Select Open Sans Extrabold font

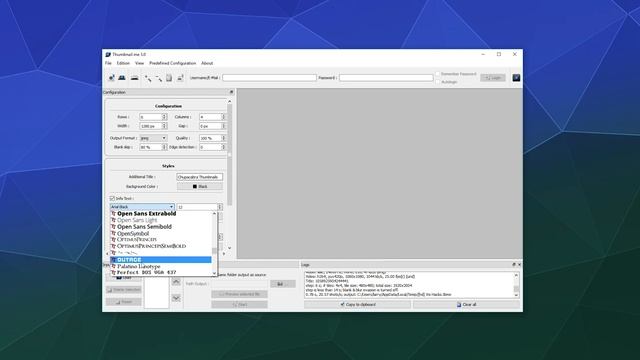pos(161,213)
